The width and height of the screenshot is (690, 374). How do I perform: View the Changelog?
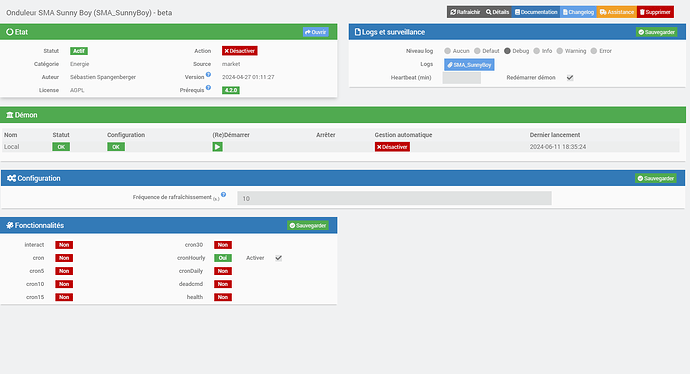(578, 12)
